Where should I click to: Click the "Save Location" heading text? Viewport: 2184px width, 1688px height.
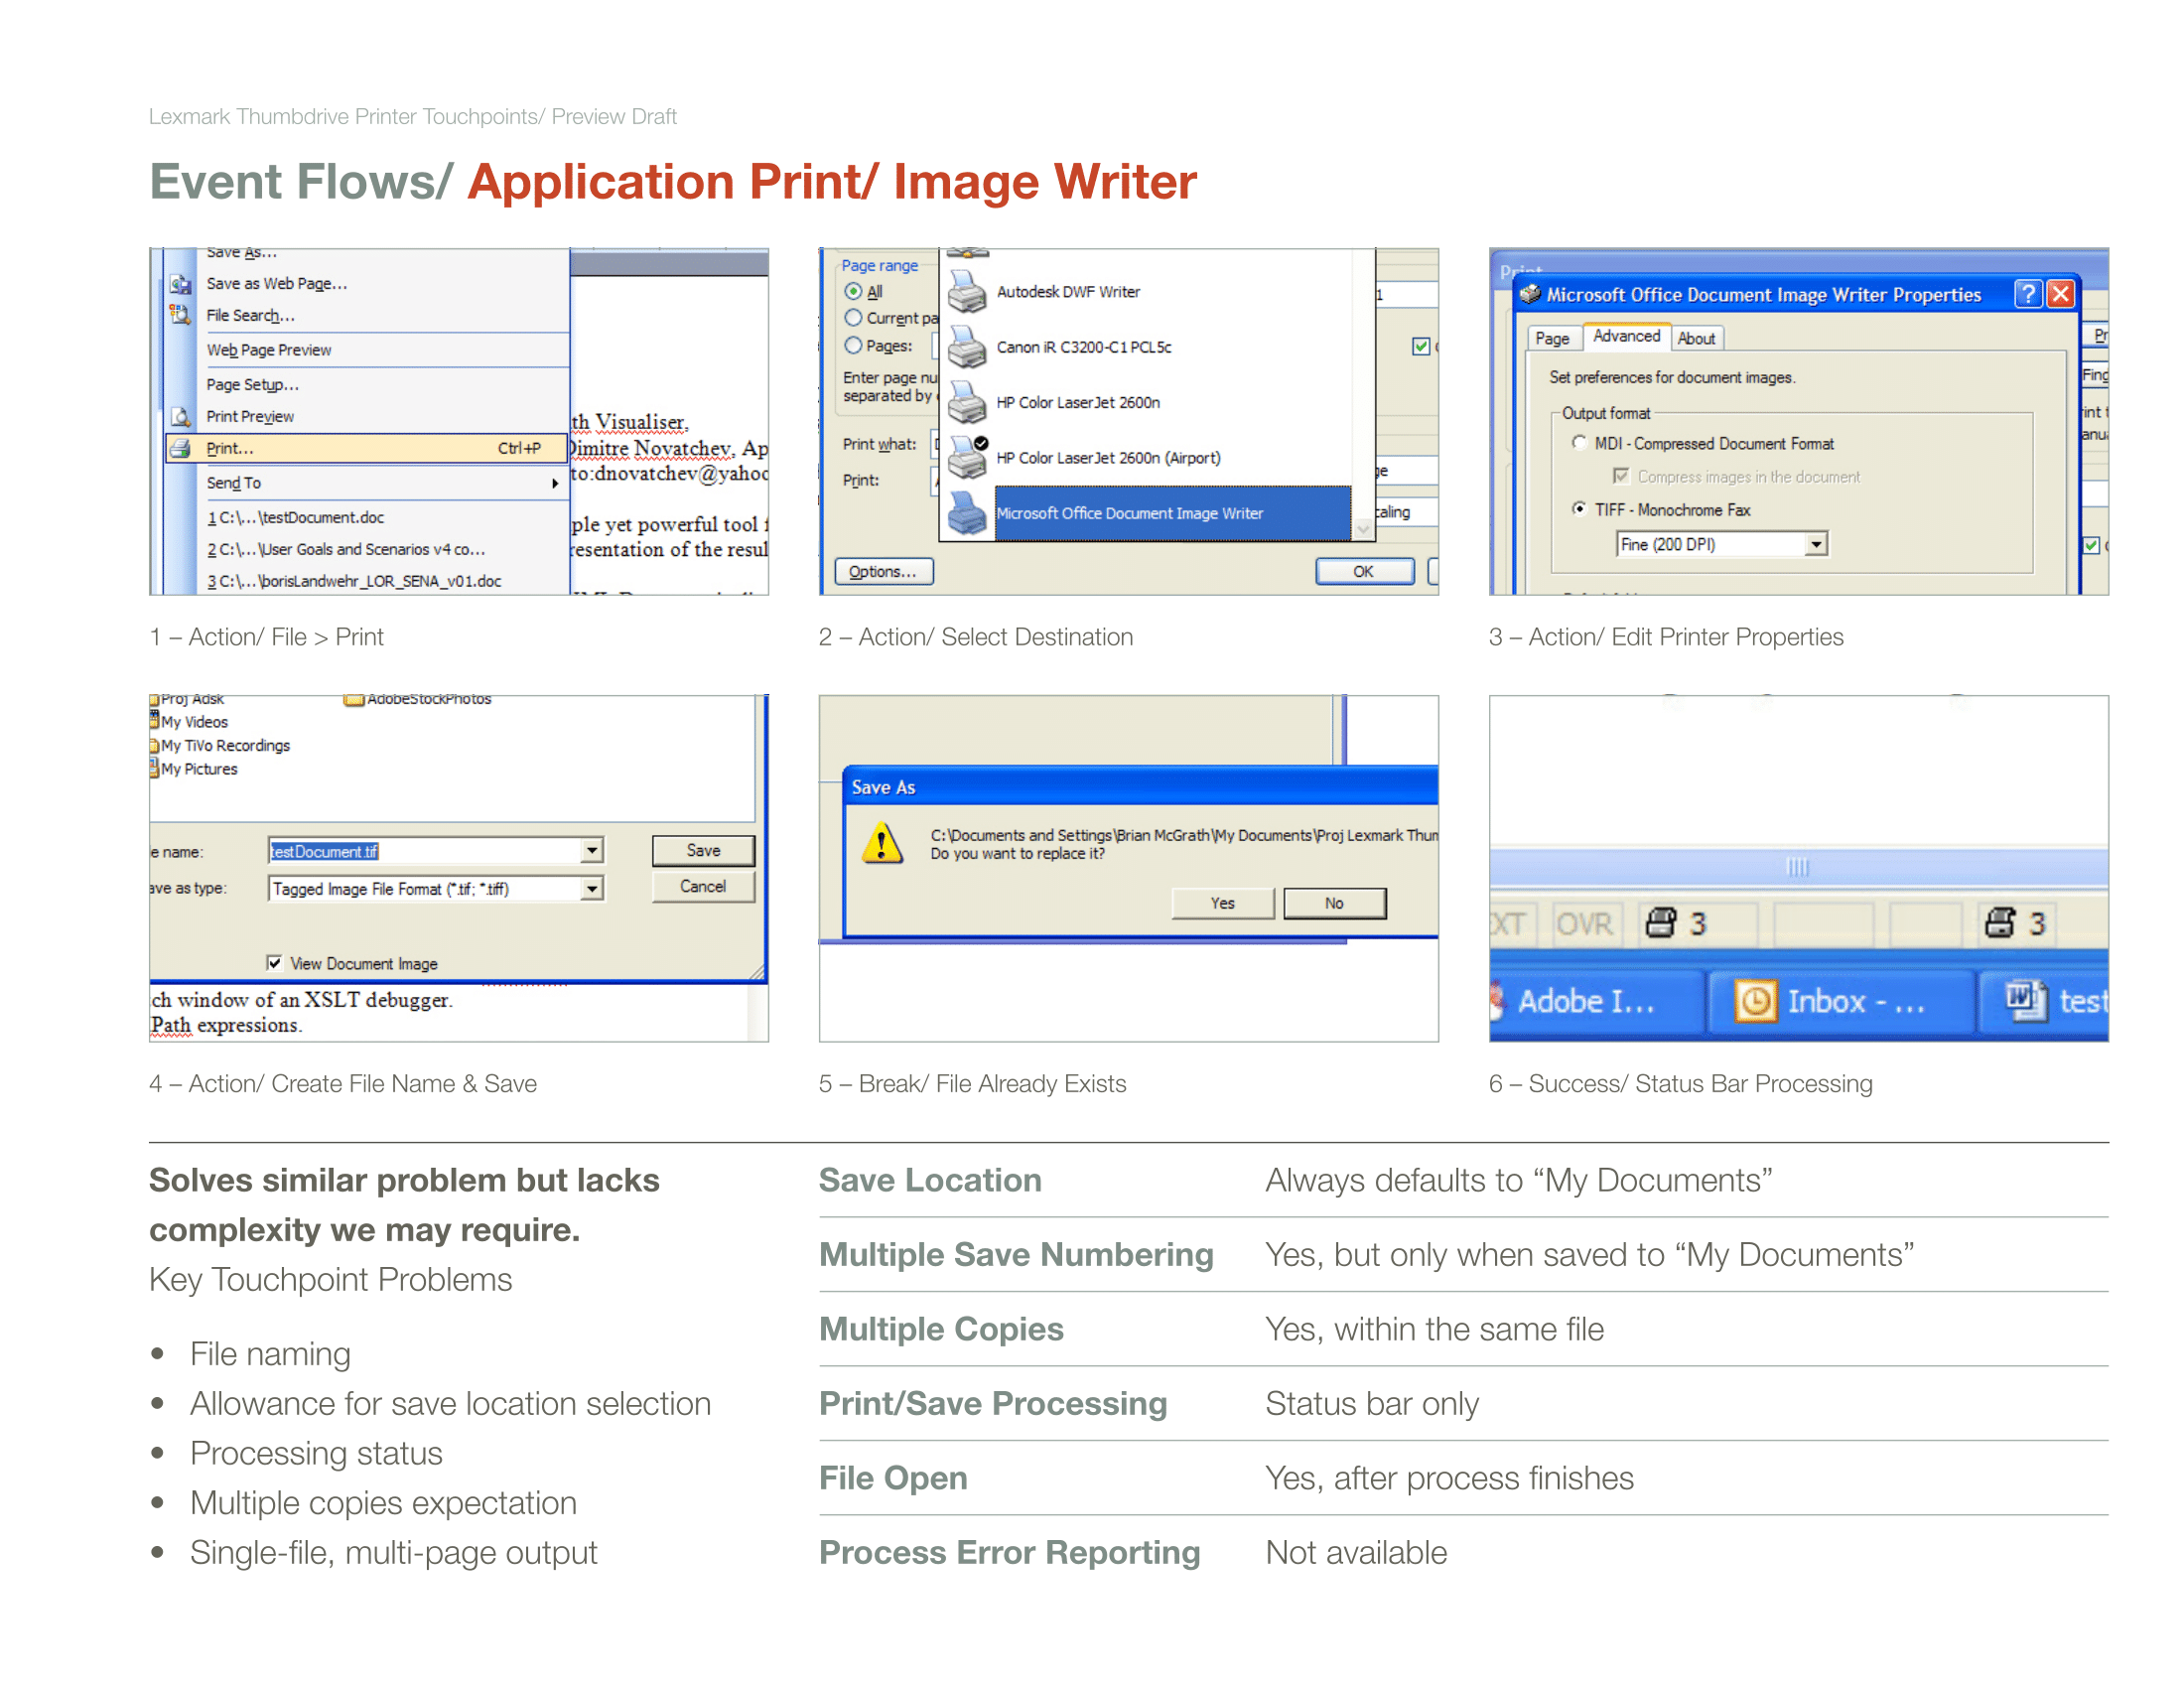(x=930, y=1181)
